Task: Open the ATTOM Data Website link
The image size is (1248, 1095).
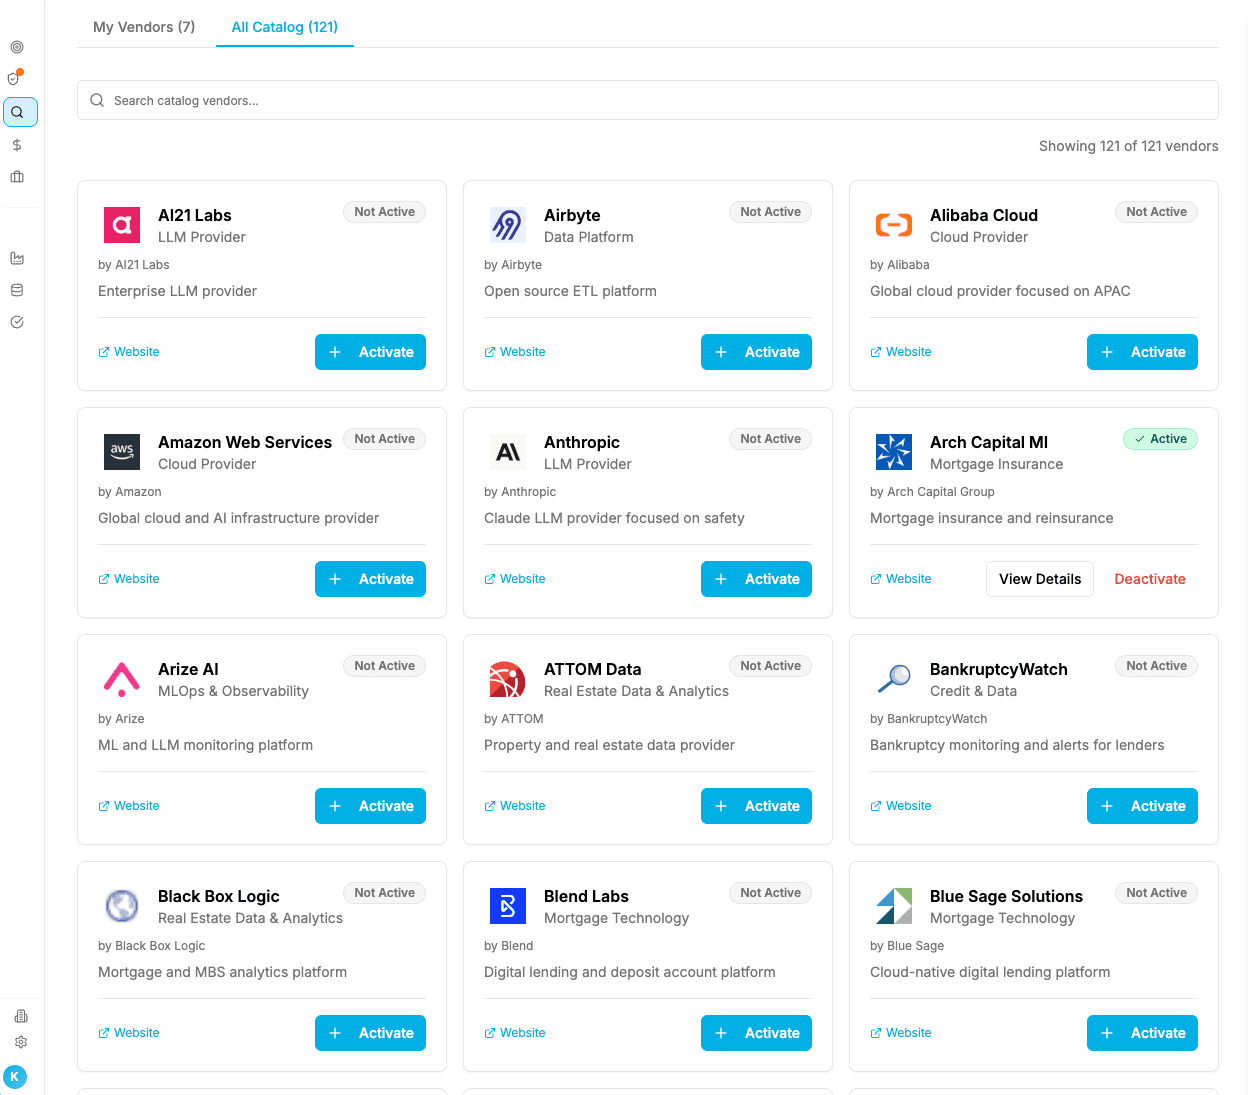Action: tap(515, 806)
